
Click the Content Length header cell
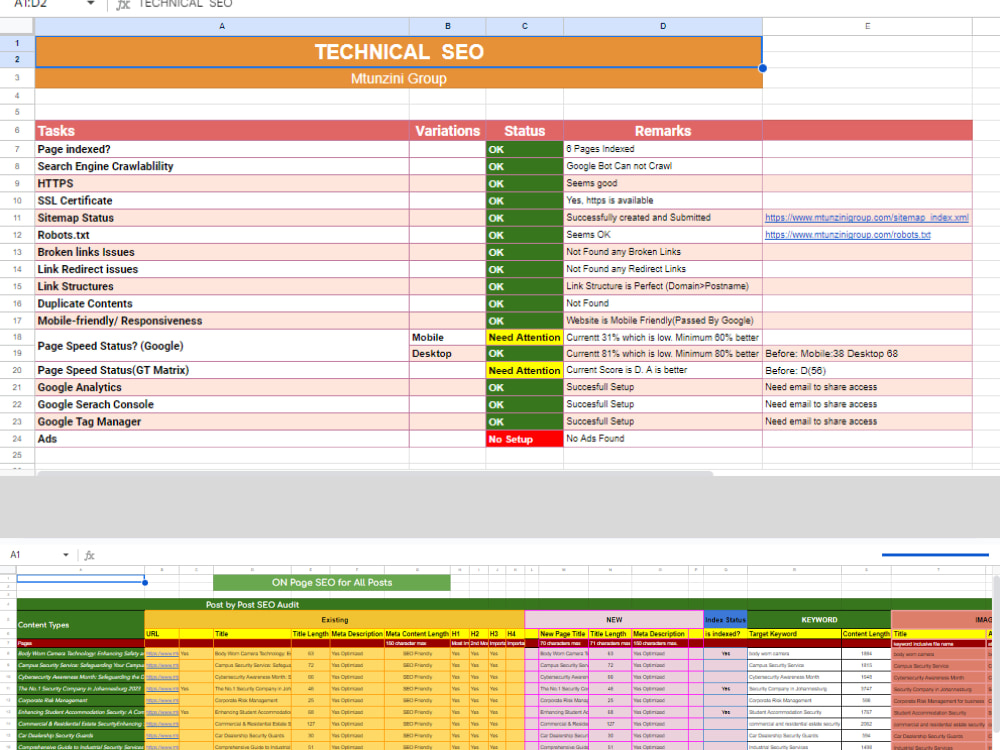click(x=866, y=634)
